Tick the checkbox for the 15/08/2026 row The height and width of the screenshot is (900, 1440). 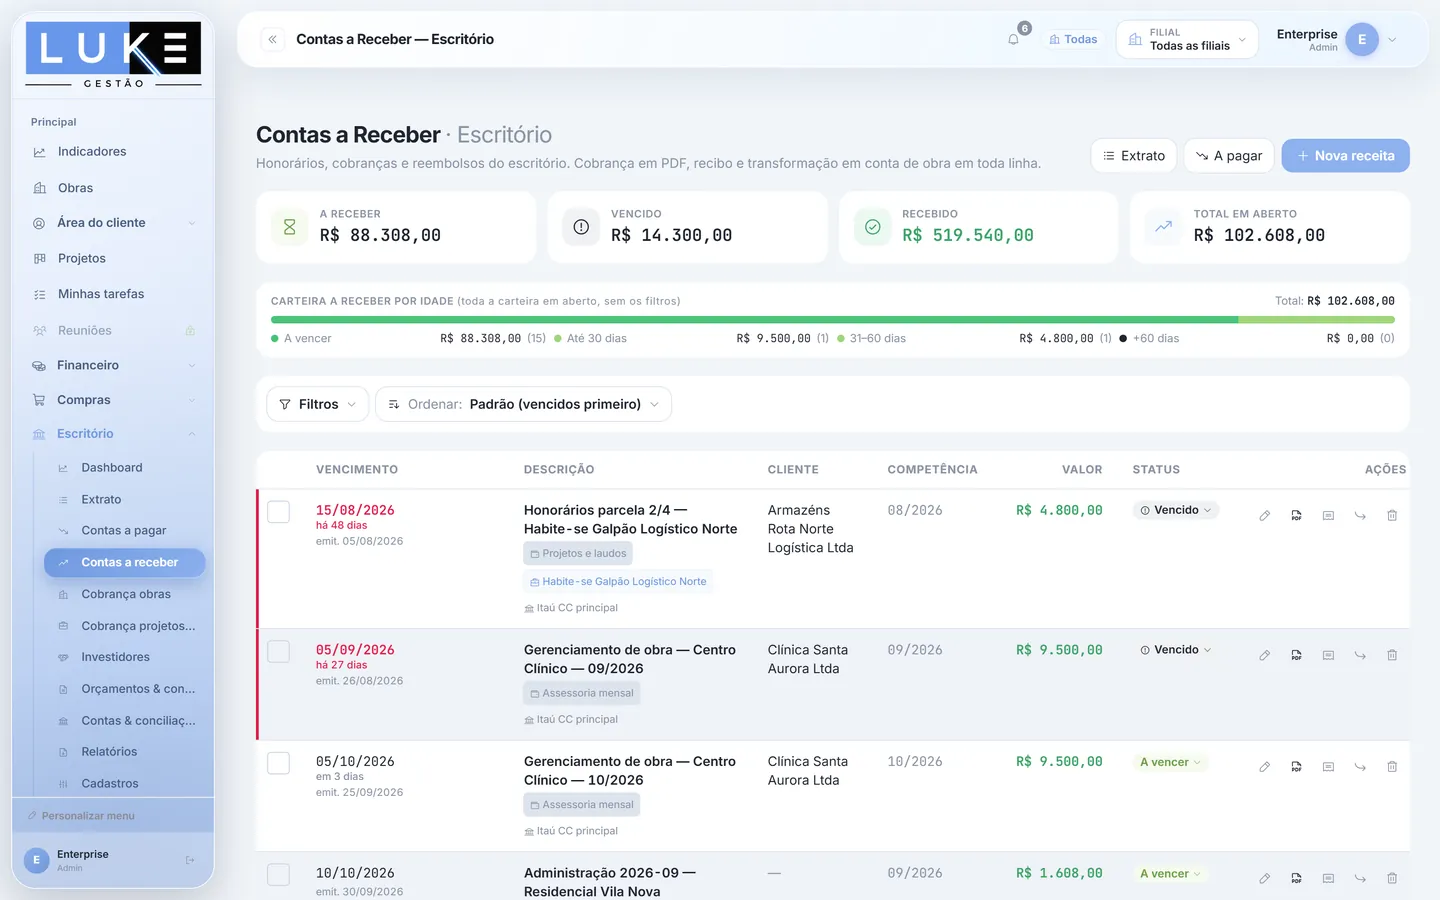279,512
